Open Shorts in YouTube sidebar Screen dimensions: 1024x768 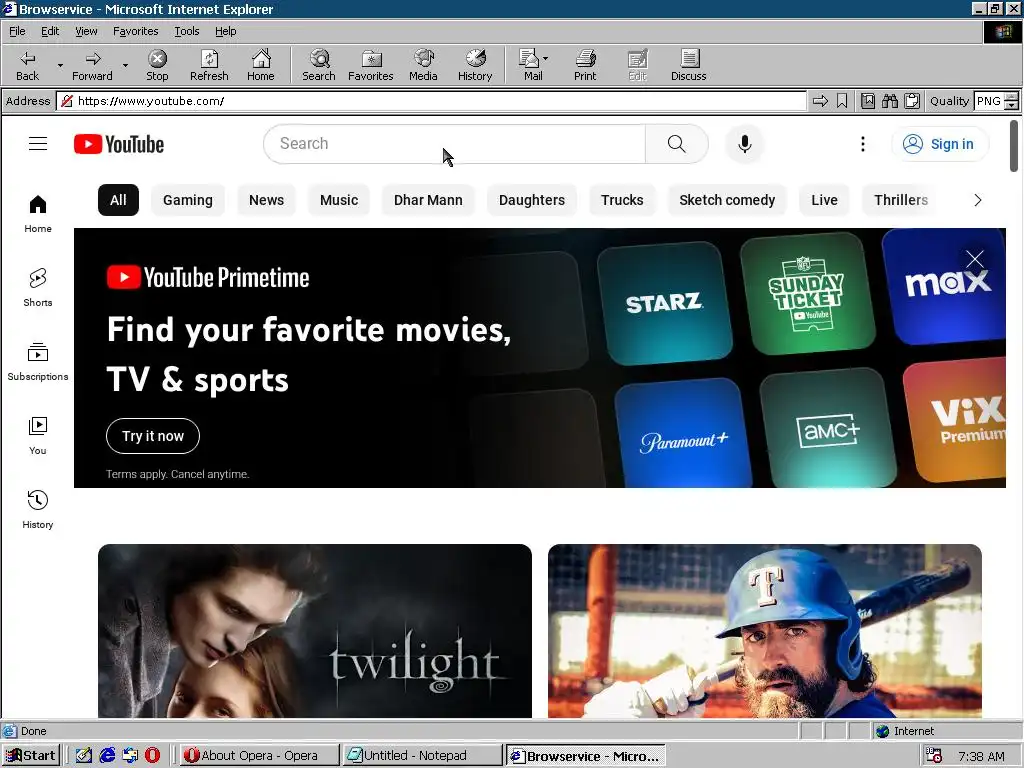38,287
